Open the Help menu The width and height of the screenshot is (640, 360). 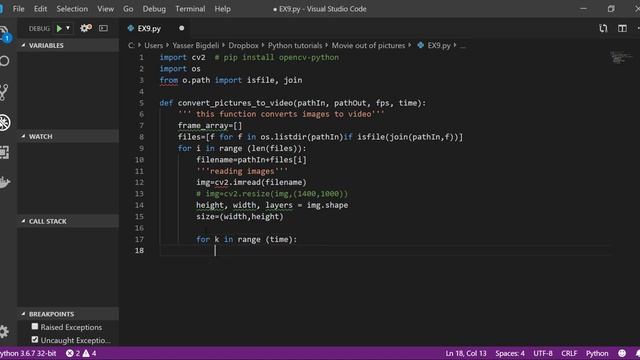(x=222, y=9)
